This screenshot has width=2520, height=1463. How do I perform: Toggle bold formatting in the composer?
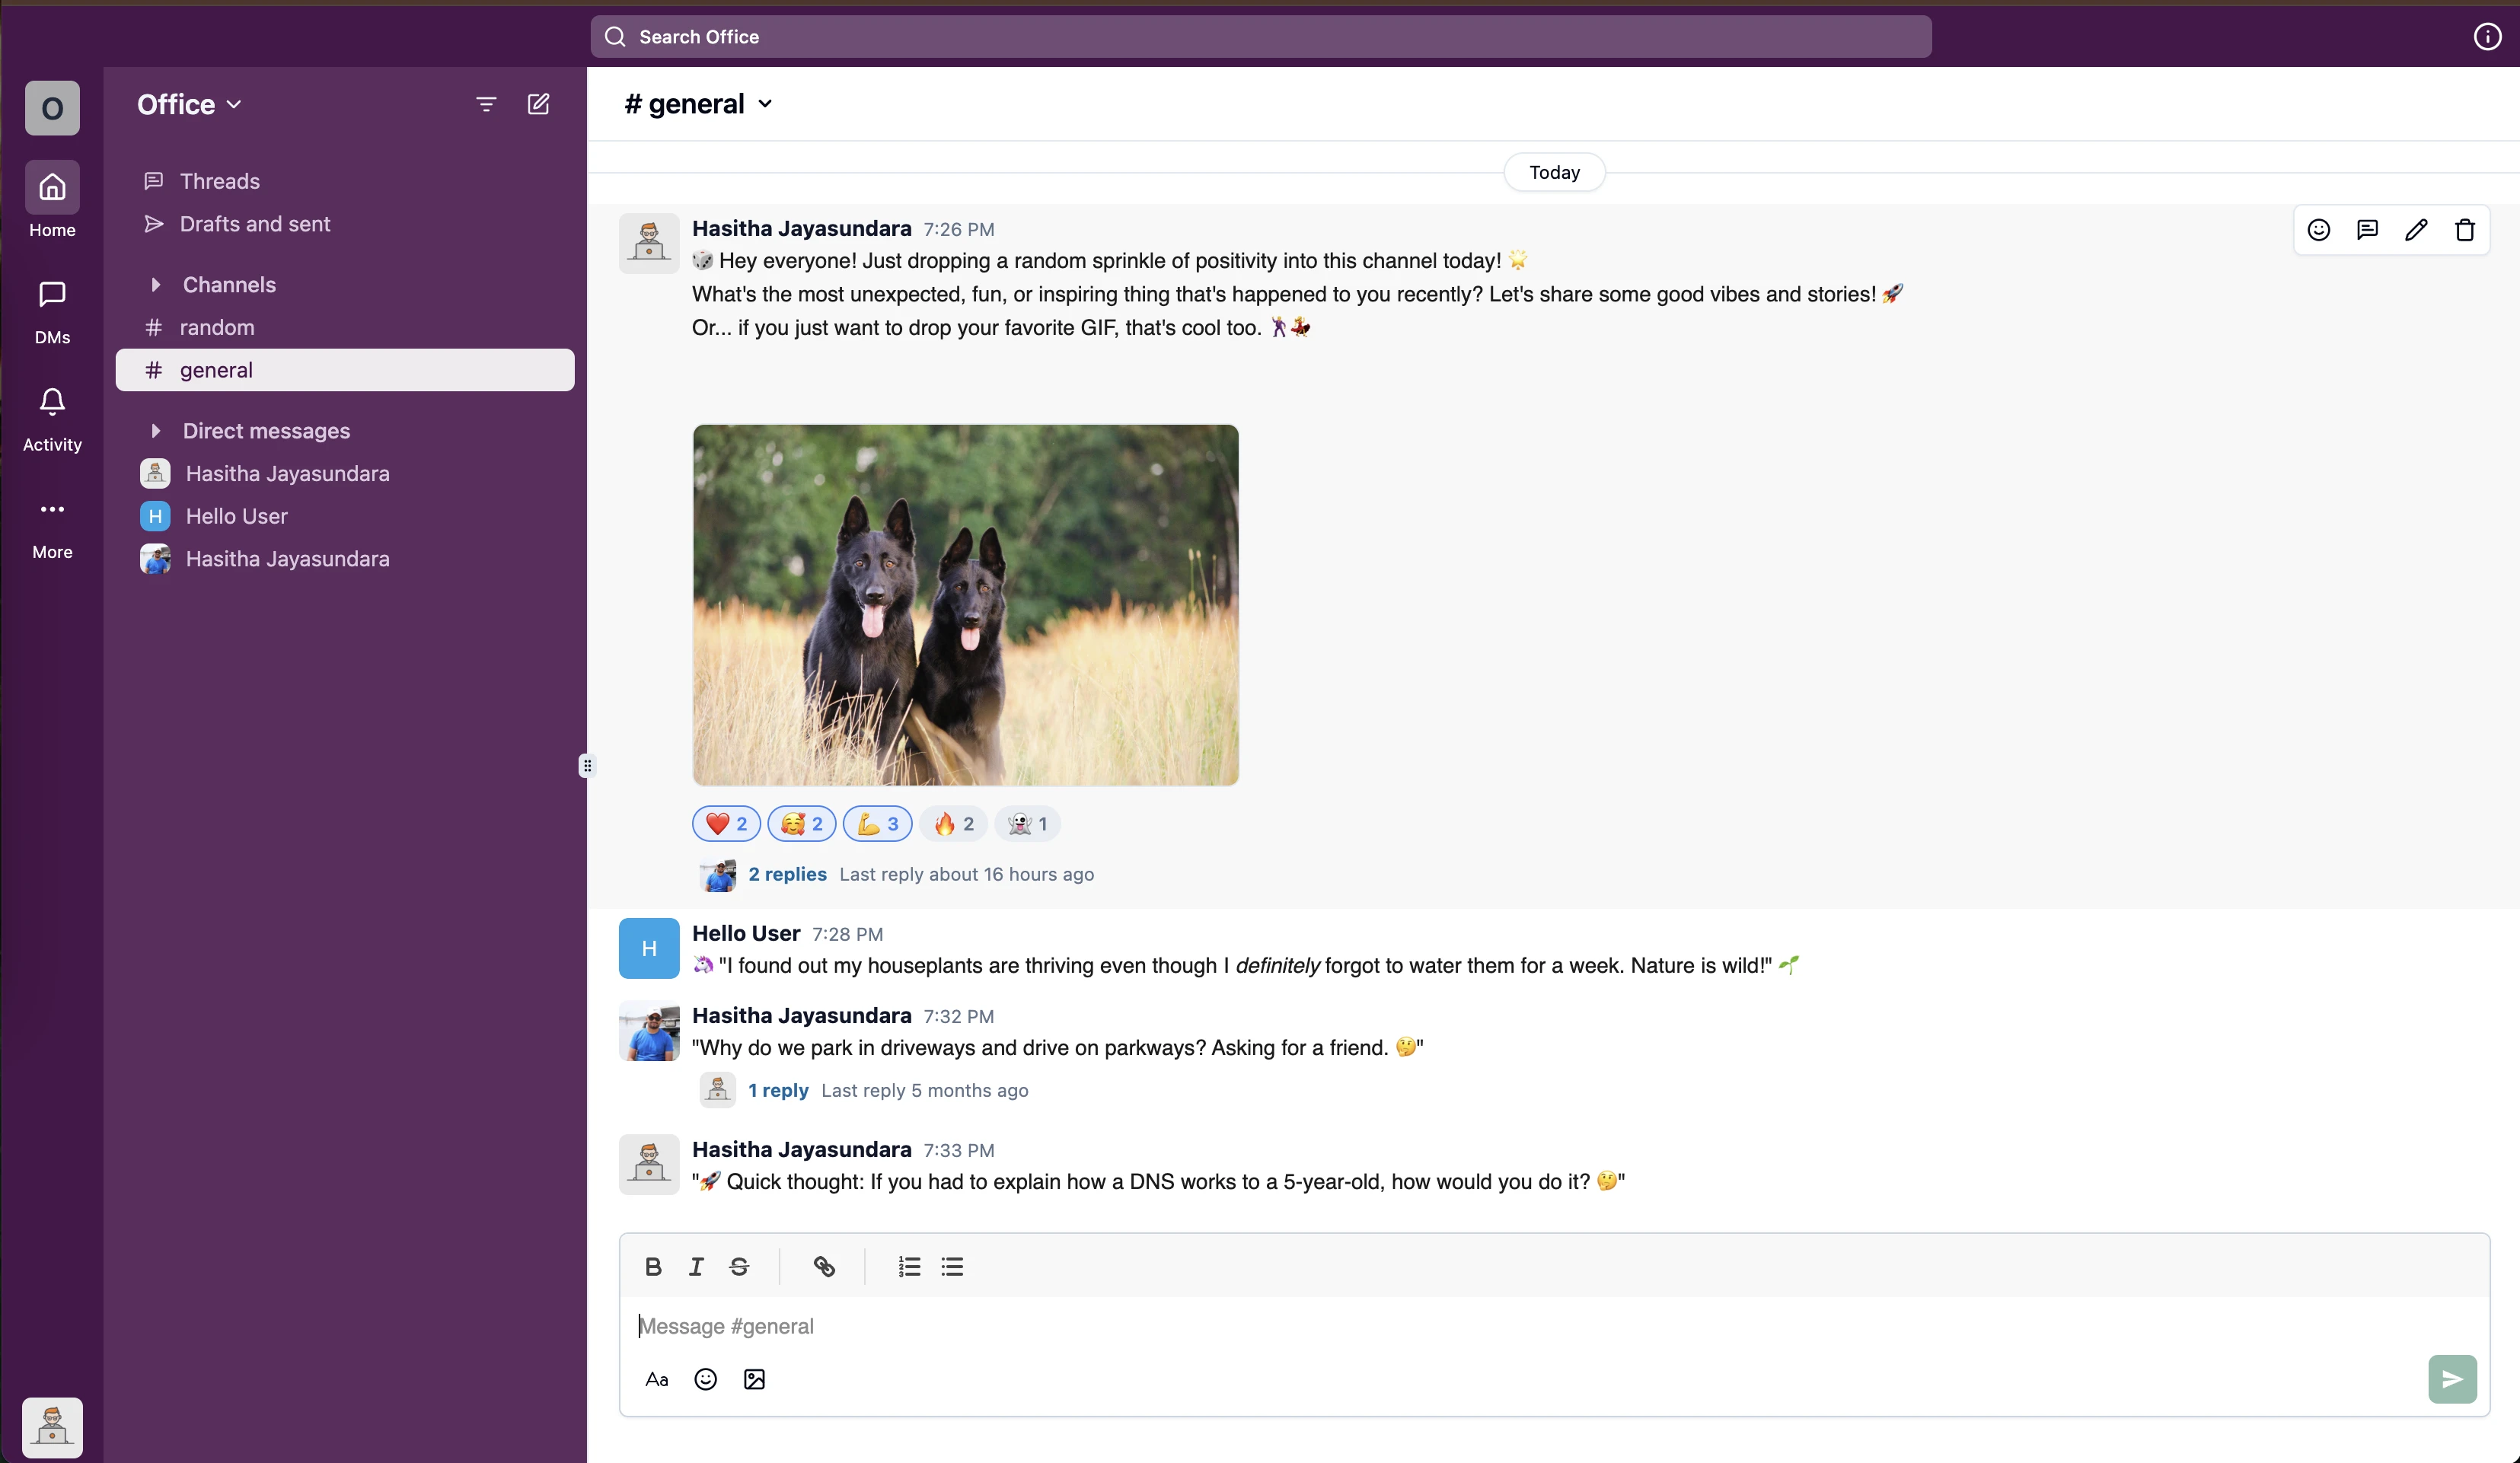pos(653,1266)
